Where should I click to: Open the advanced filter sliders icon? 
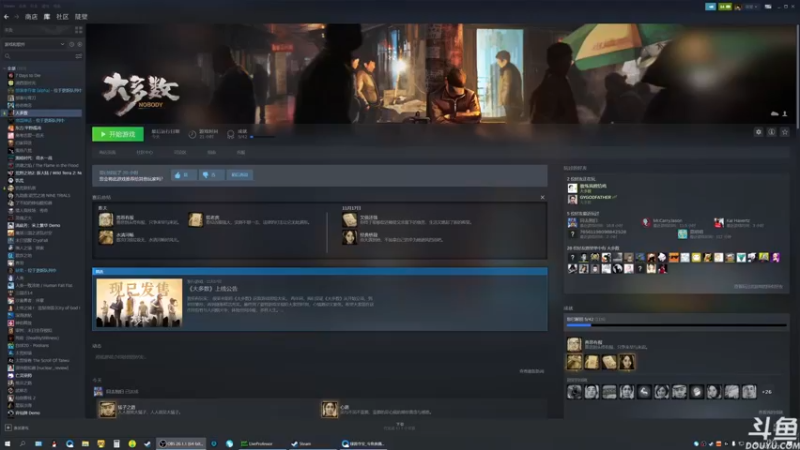79,56
